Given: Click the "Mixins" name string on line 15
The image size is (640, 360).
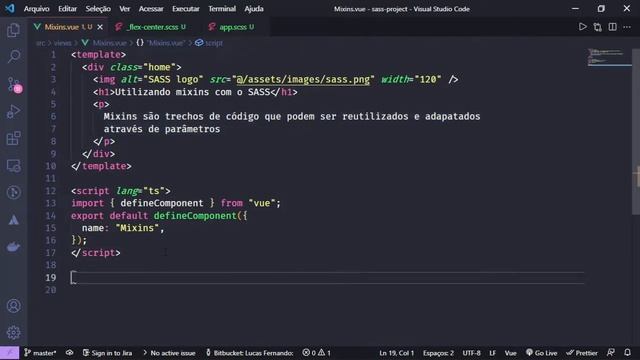Looking at the screenshot, I should coord(137,228).
